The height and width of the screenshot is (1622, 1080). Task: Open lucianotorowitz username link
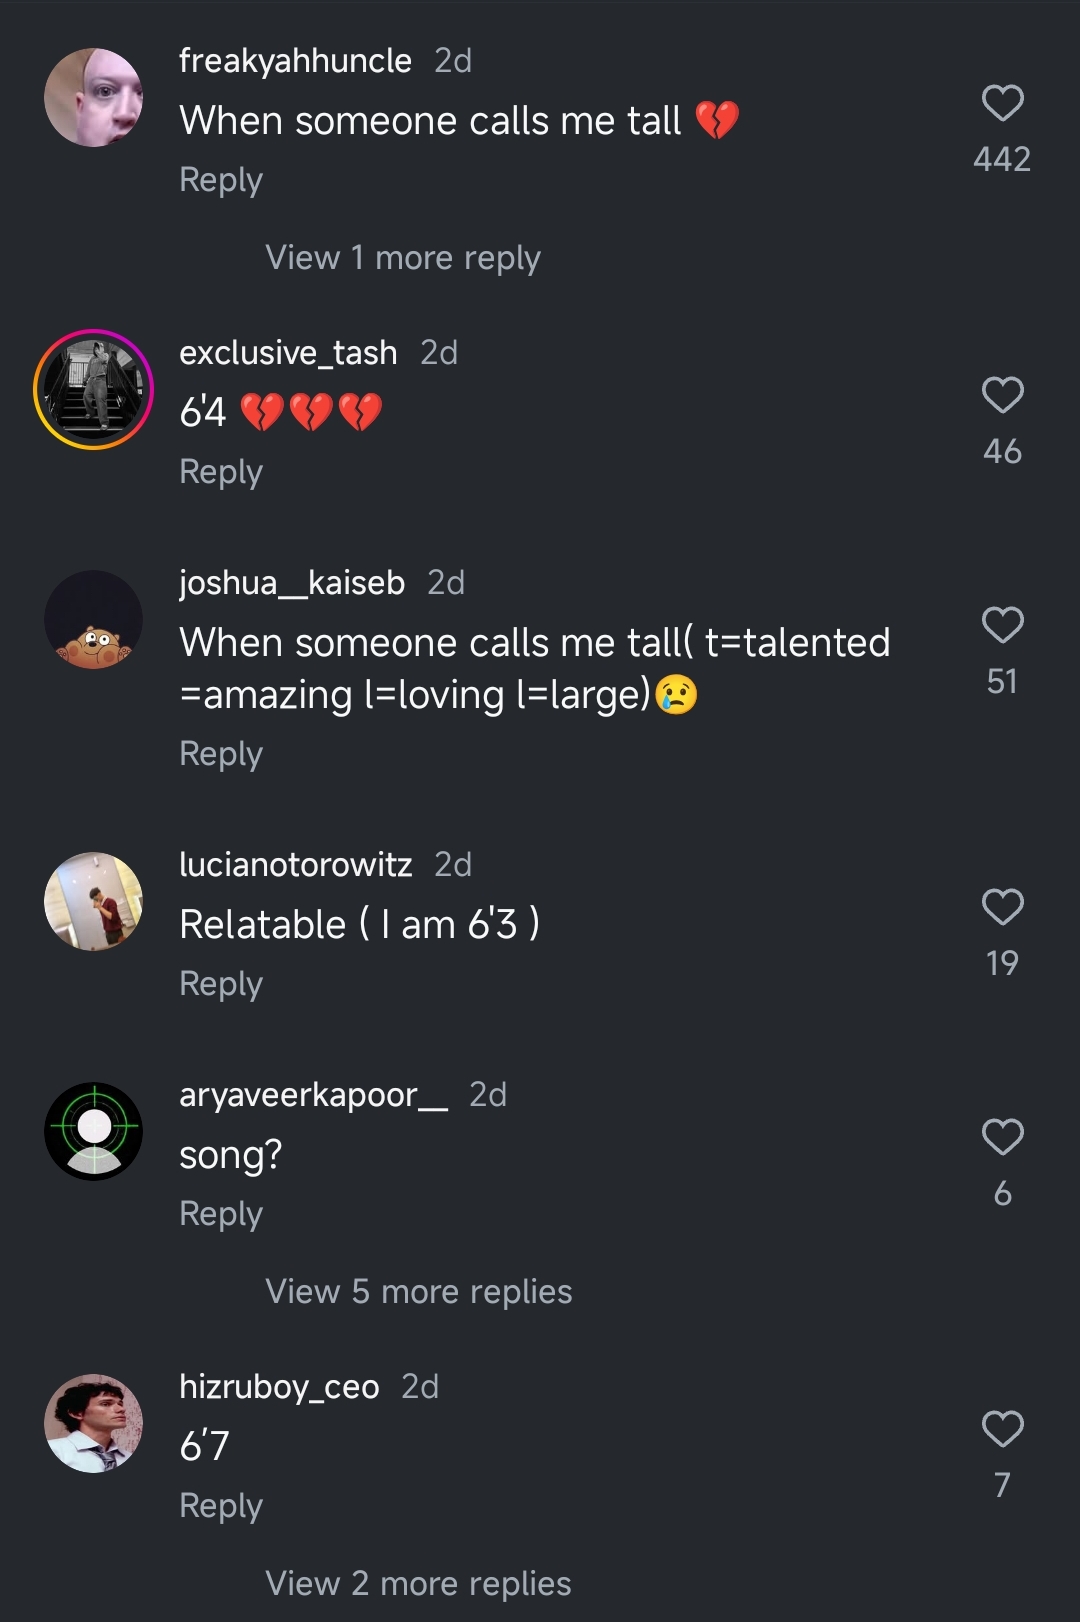tap(295, 865)
